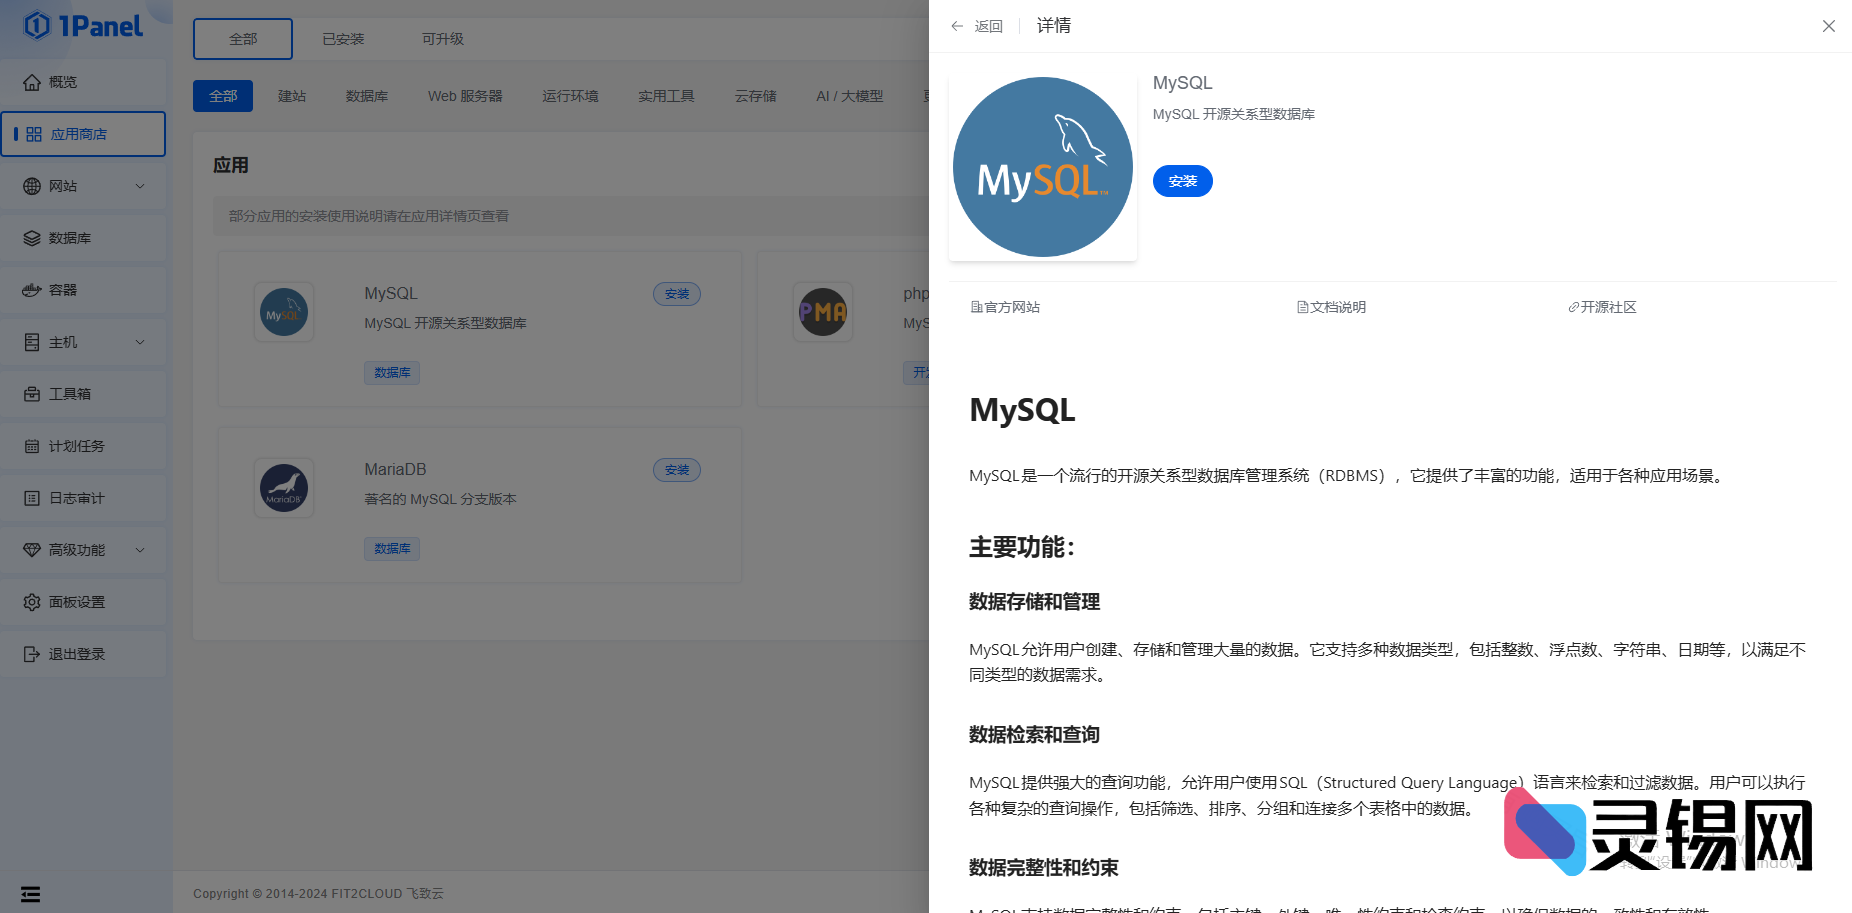Open the 文档说明 documentation link
The width and height of the screenshot is (1852, 913).
pyautogui.click(x=1332, y=307)
